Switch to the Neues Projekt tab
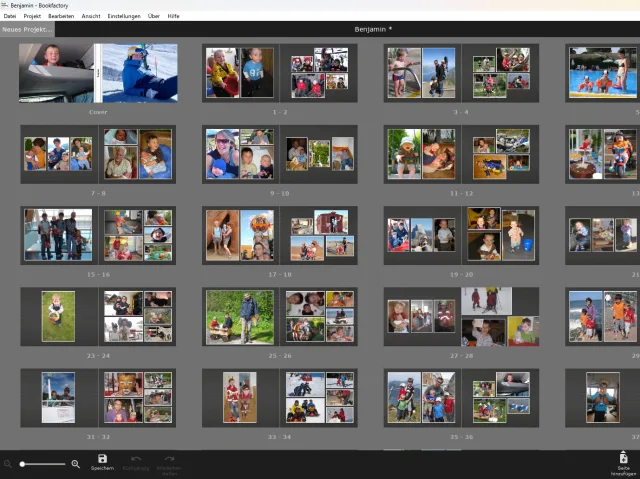This screenshot has height=479, width=640. click(x=27, y=29)
